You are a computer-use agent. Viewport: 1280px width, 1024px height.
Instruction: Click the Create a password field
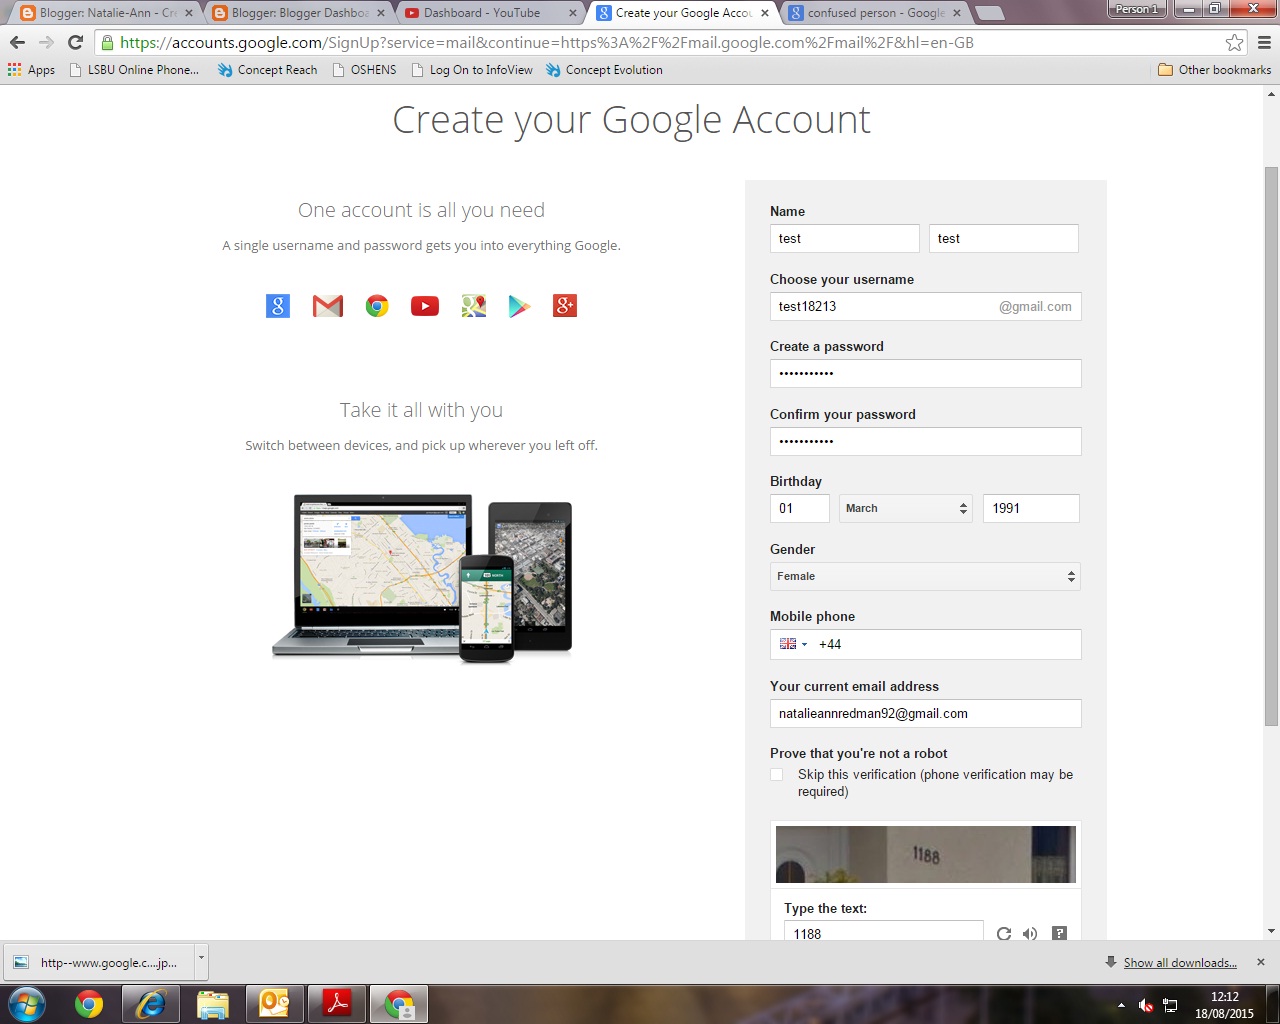pyautogui.click(x=925, y=373)
